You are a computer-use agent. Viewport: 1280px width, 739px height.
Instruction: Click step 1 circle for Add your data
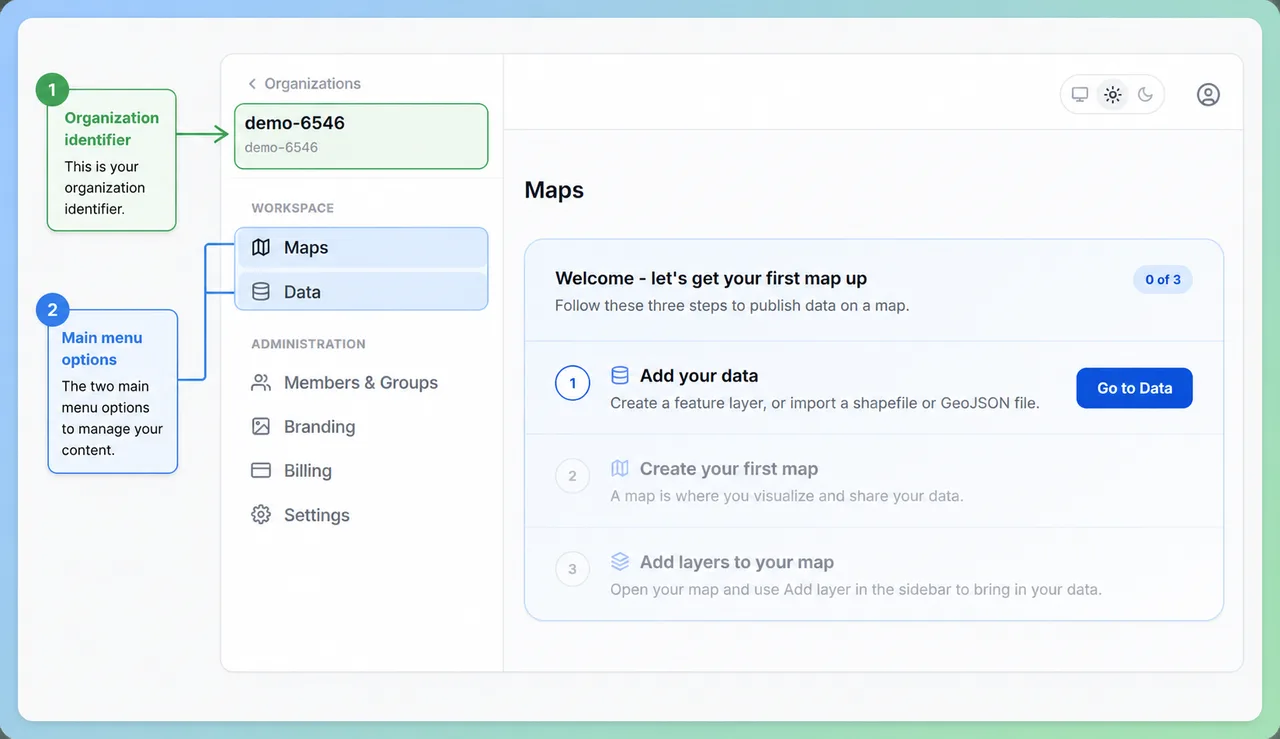pos(572,383)
